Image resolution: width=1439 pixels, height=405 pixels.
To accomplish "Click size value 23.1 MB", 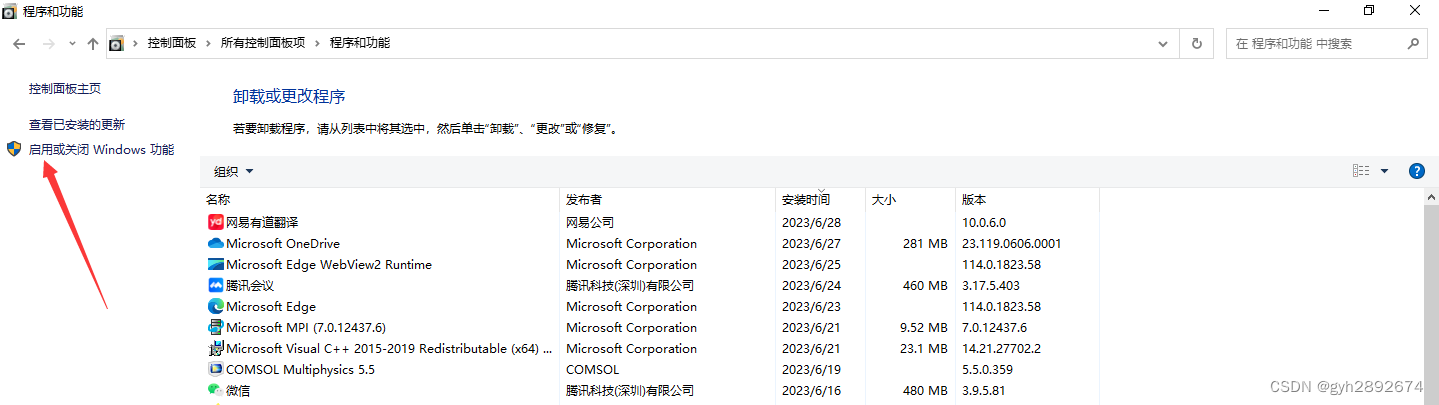I will [922, 348].
